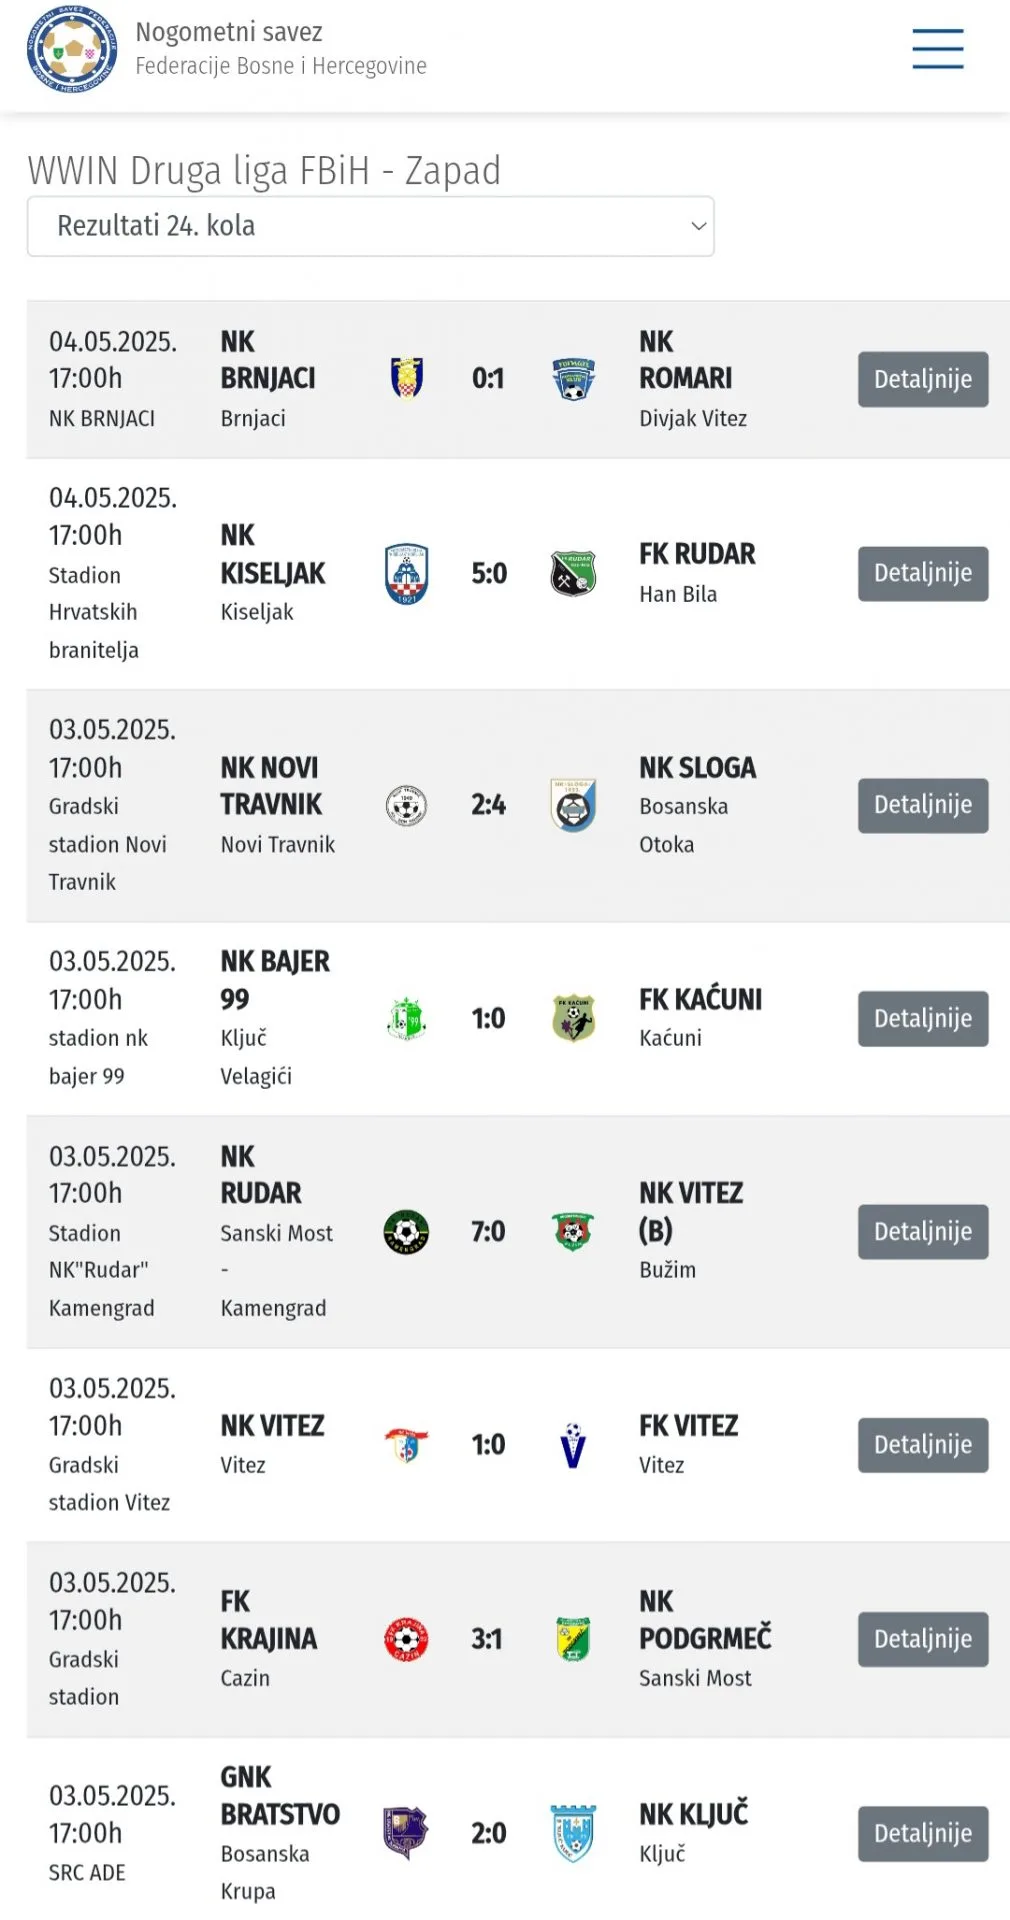1010x1920 pixels.
Task: Open the Rezultati 24. kola dropdown
Action: (370, 226)
